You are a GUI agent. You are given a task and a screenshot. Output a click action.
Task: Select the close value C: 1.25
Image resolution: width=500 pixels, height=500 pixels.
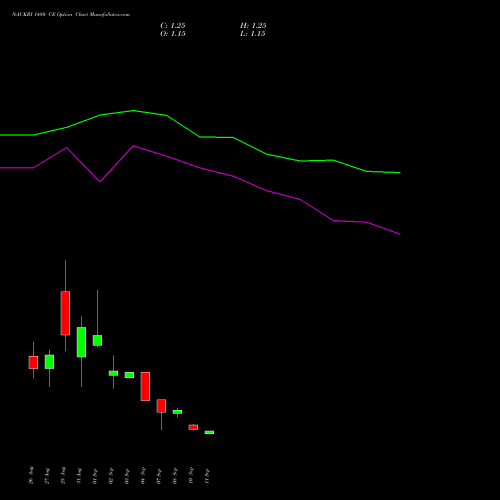(173, 26)
